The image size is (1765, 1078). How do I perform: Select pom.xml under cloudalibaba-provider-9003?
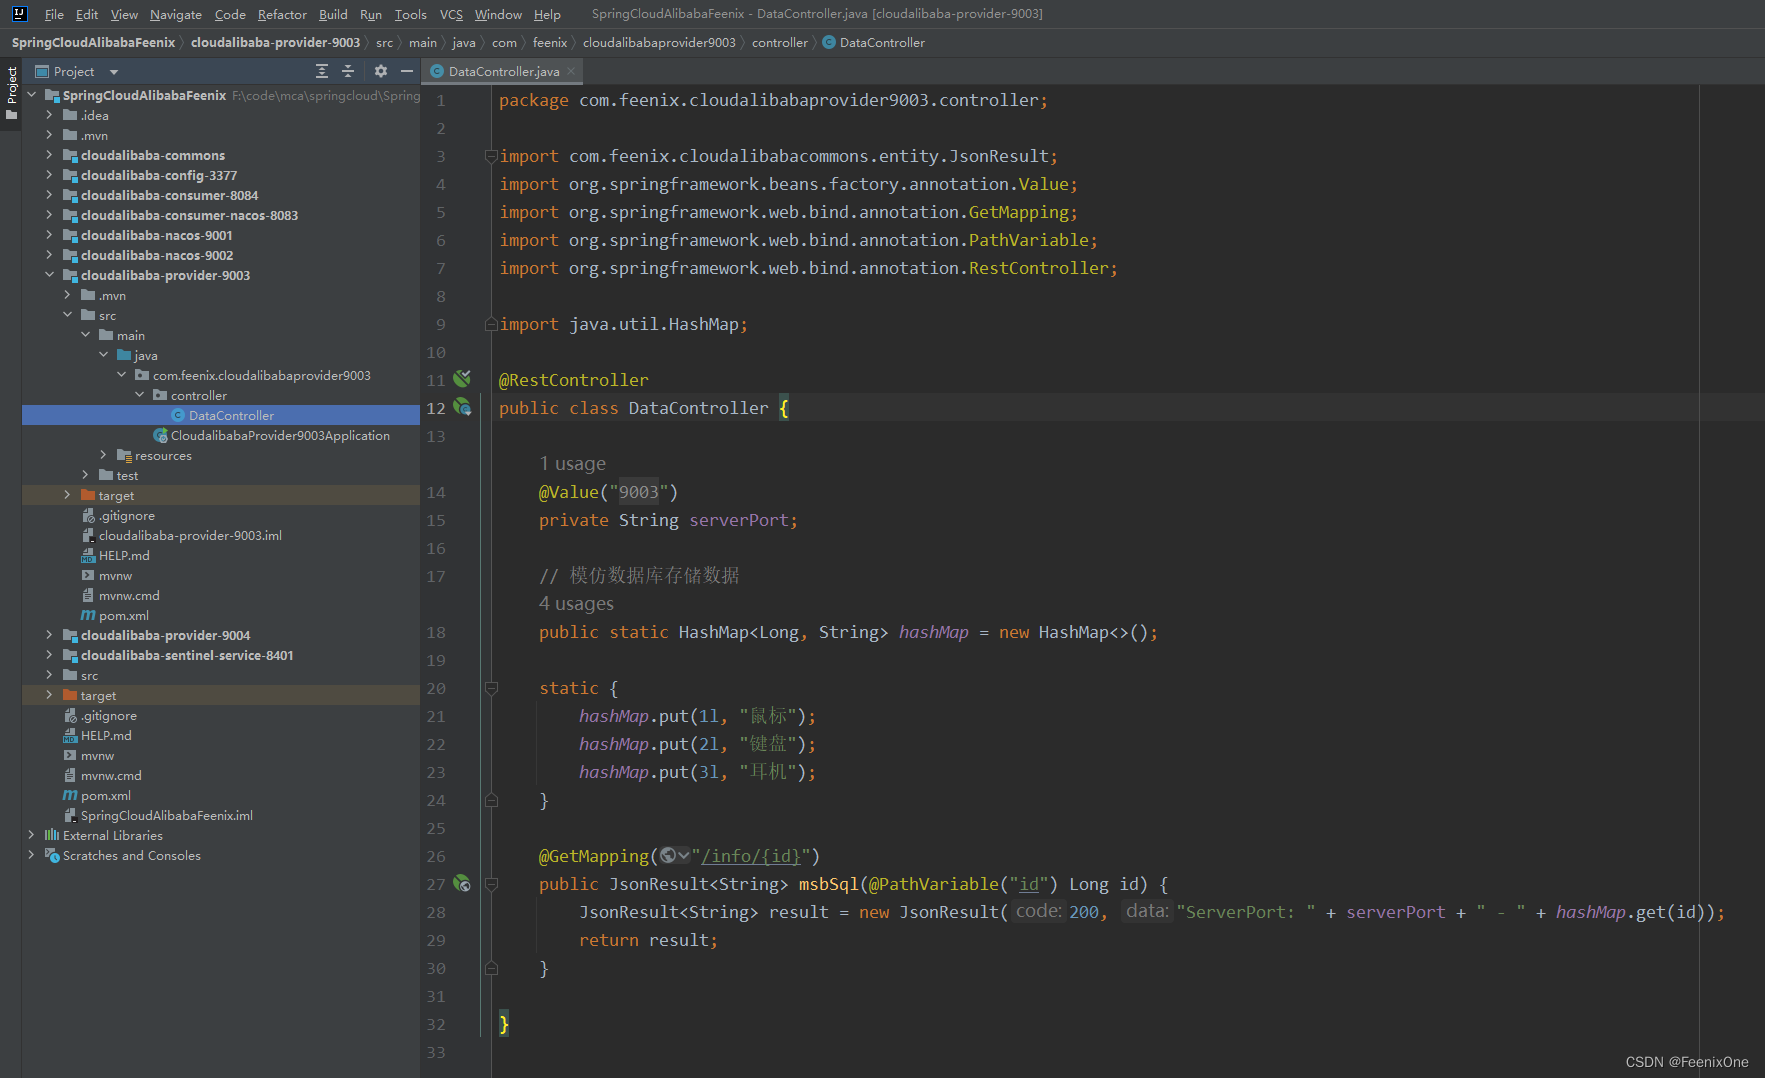click(123, 616)
